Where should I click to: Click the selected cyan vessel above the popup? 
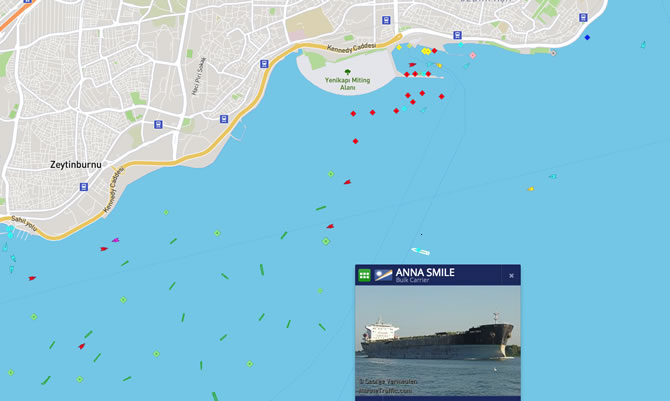point(420,251)
